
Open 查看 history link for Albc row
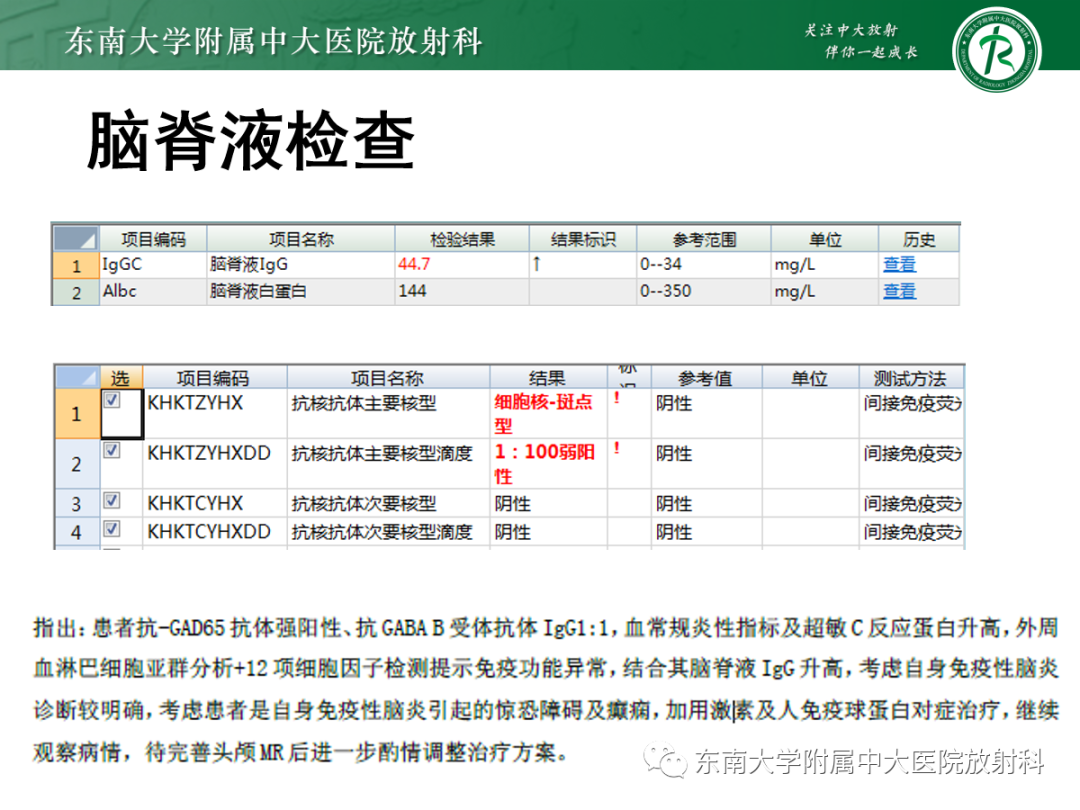pyautogui.click(x=900, y=291)
